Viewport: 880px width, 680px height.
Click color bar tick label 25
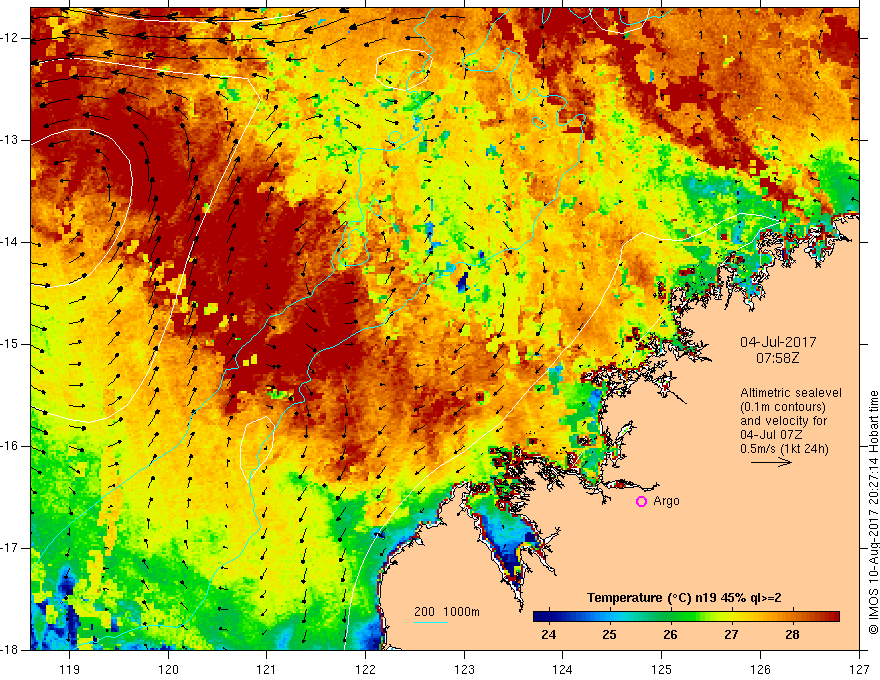click(x=609, y=635)
